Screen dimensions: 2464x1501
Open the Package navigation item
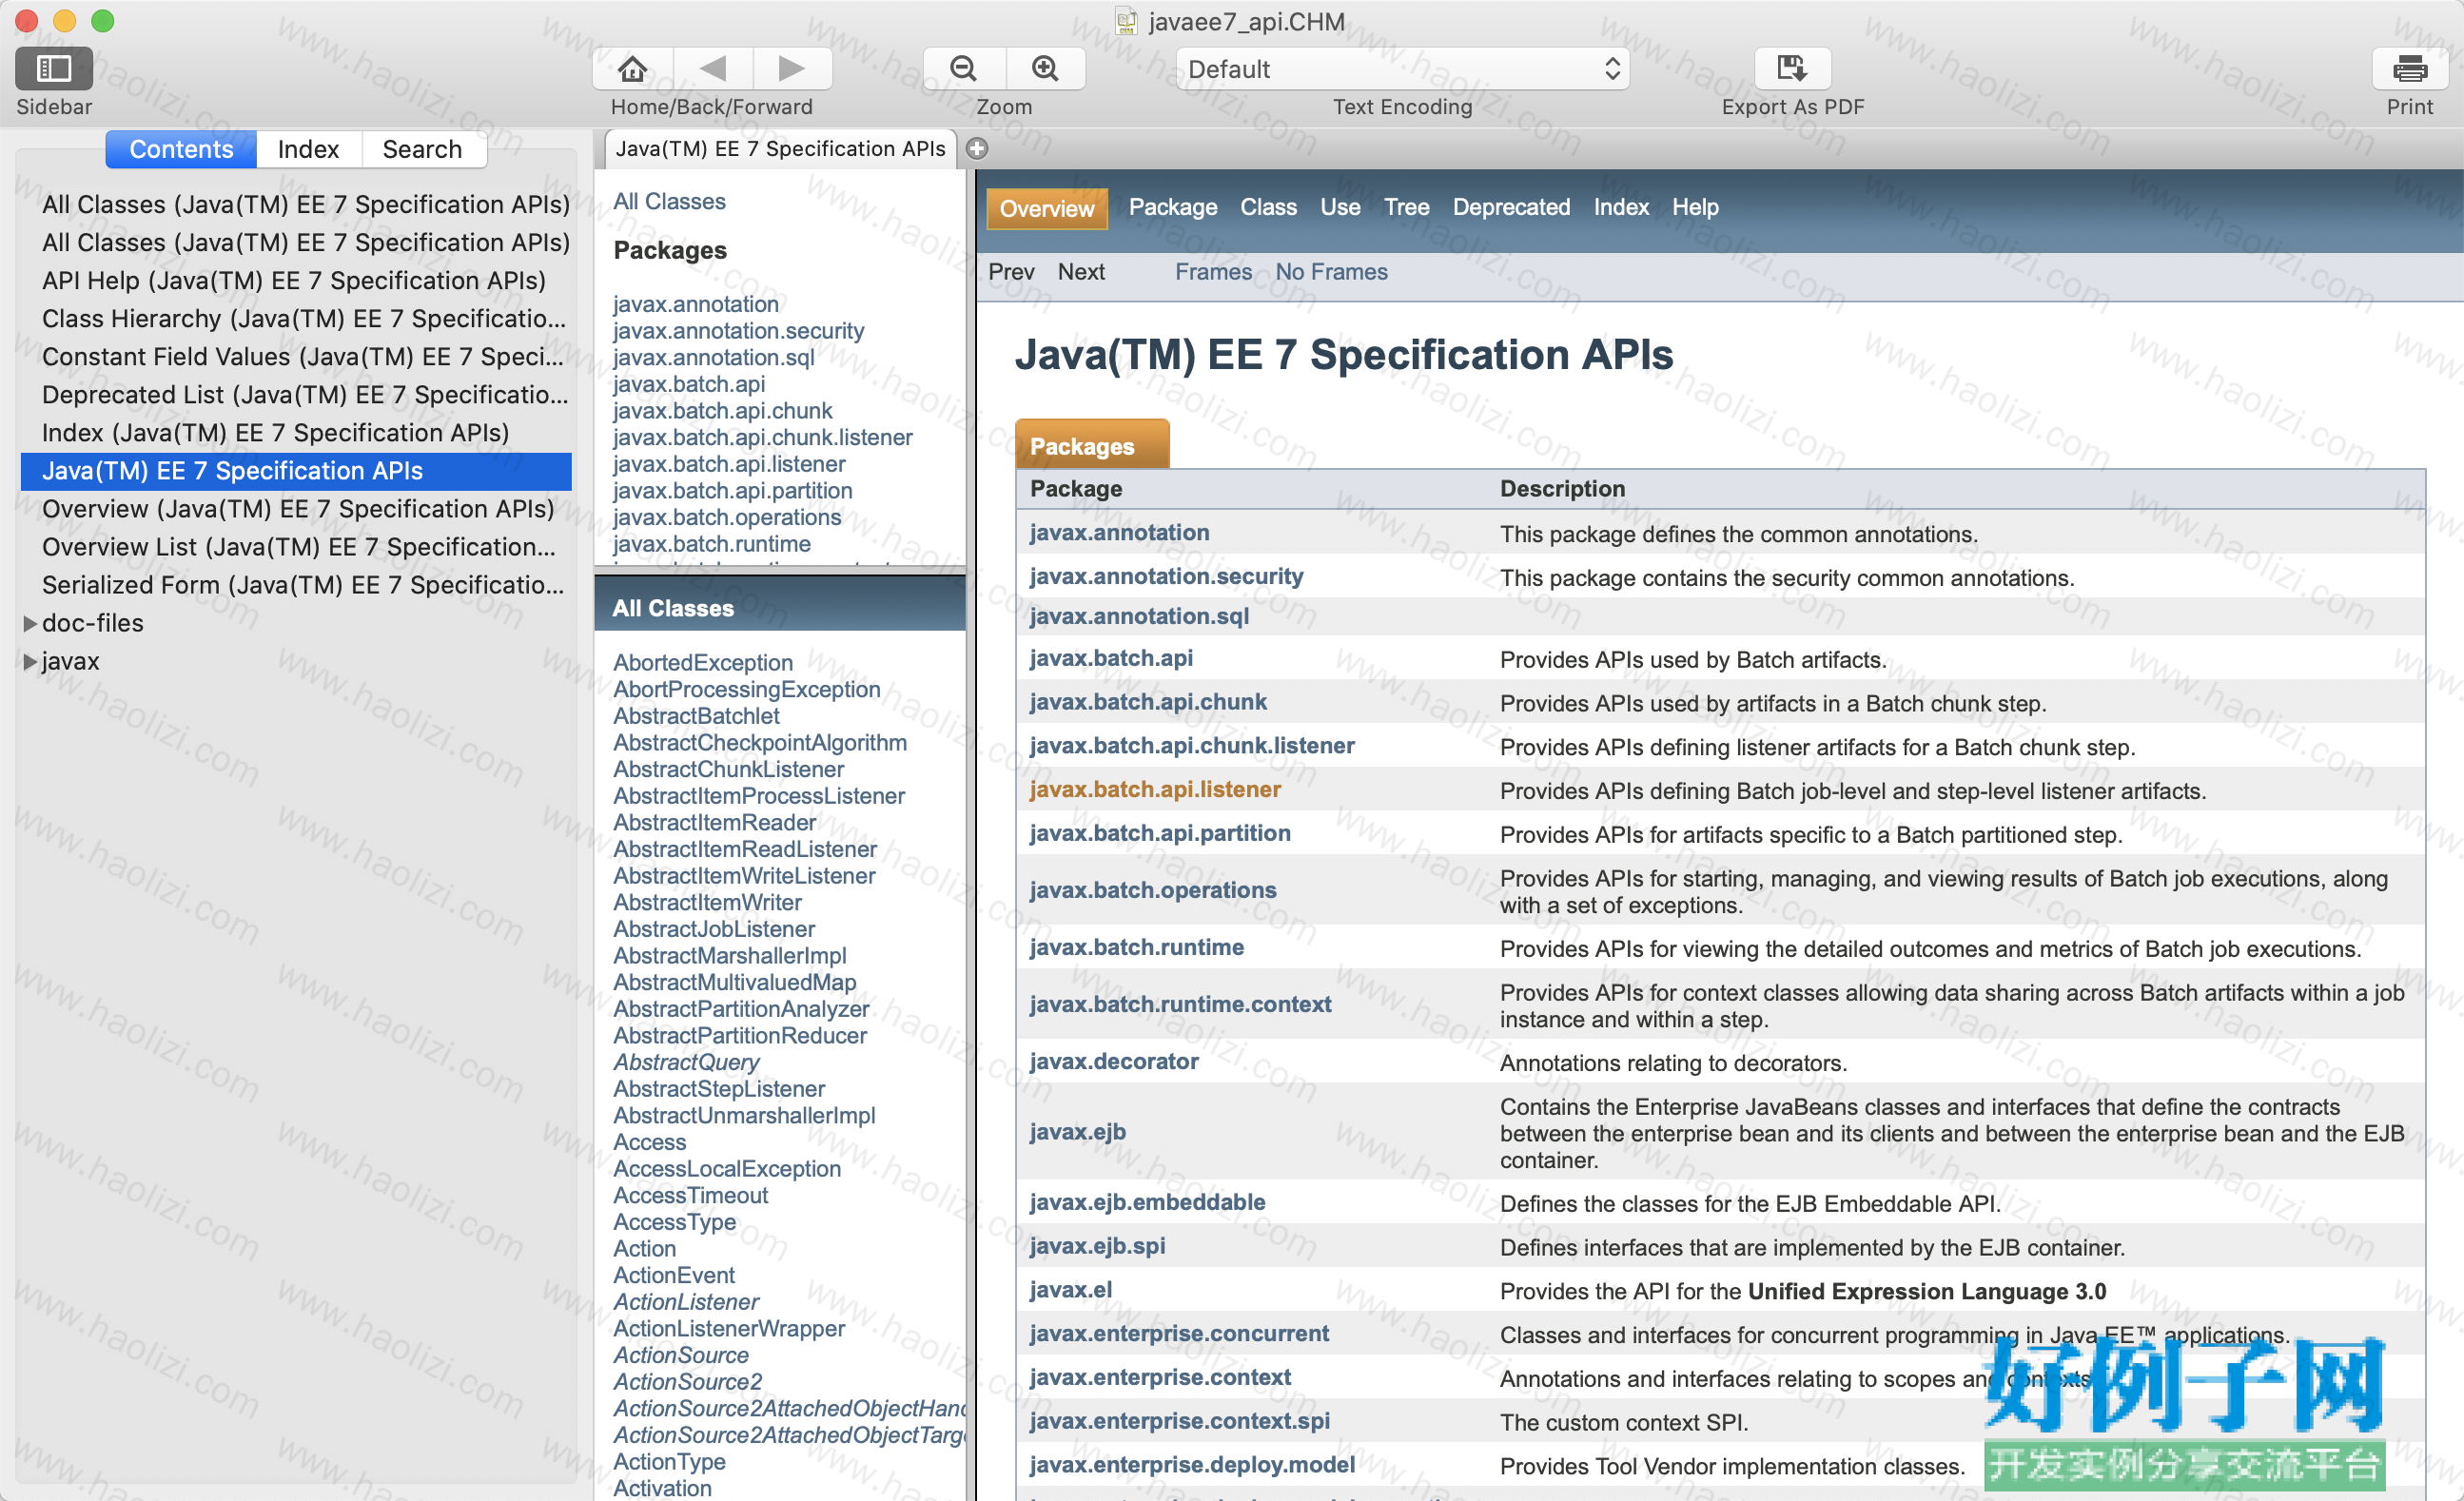[x=1173, y=207]
